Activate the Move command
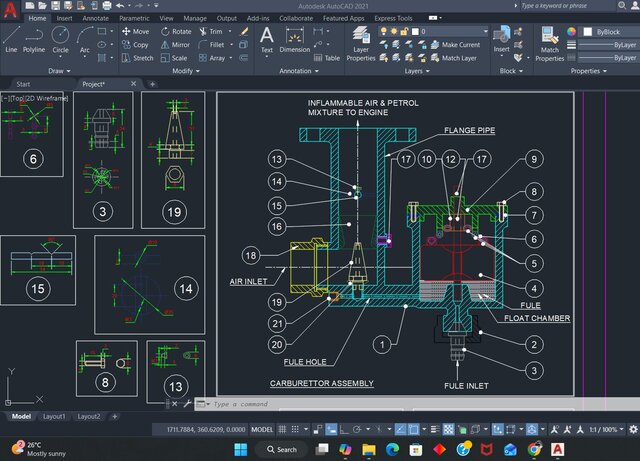The image size is (640, 461). click(136, 31)
